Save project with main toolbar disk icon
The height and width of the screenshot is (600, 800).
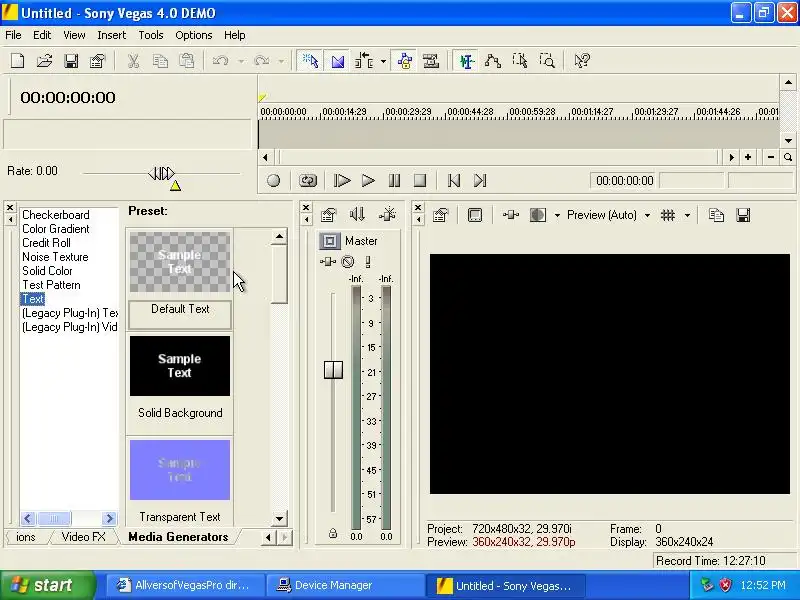(x=71, y=61)
